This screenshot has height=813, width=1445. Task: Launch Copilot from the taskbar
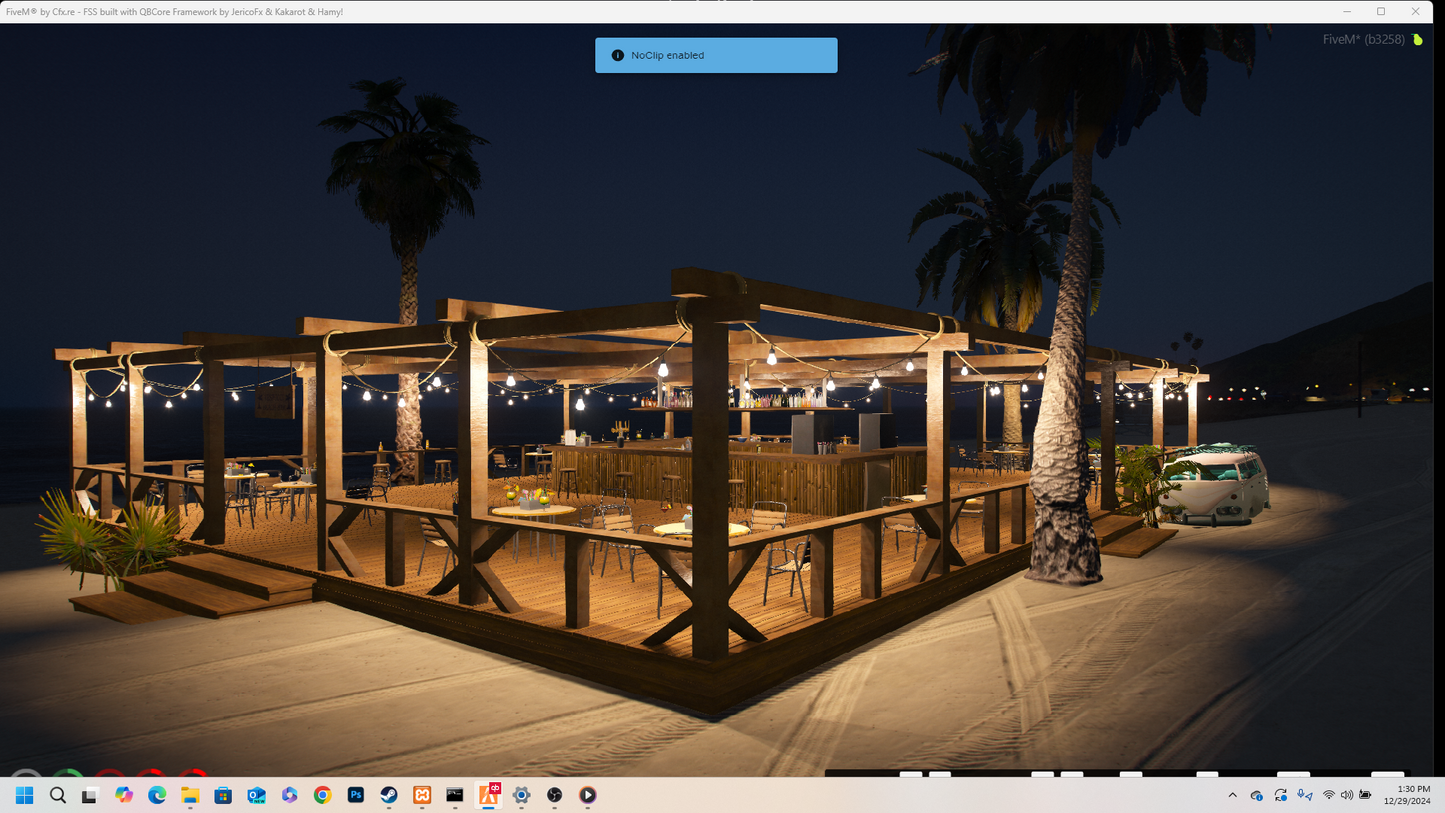coord(124,795)
